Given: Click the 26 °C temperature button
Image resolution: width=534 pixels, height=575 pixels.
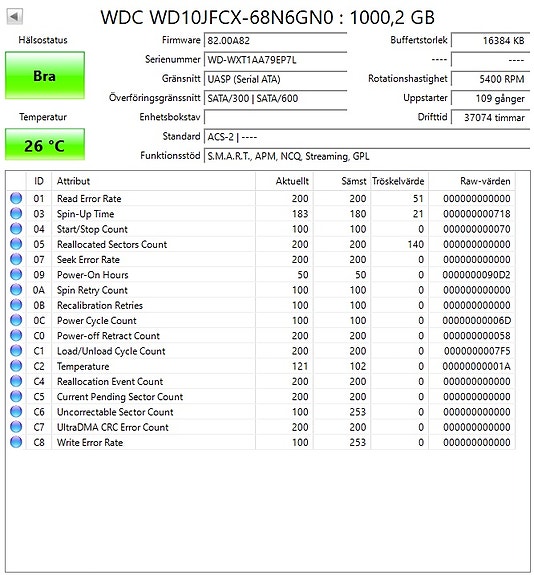Looking at the screenshot, I should [x=45, y=145].
